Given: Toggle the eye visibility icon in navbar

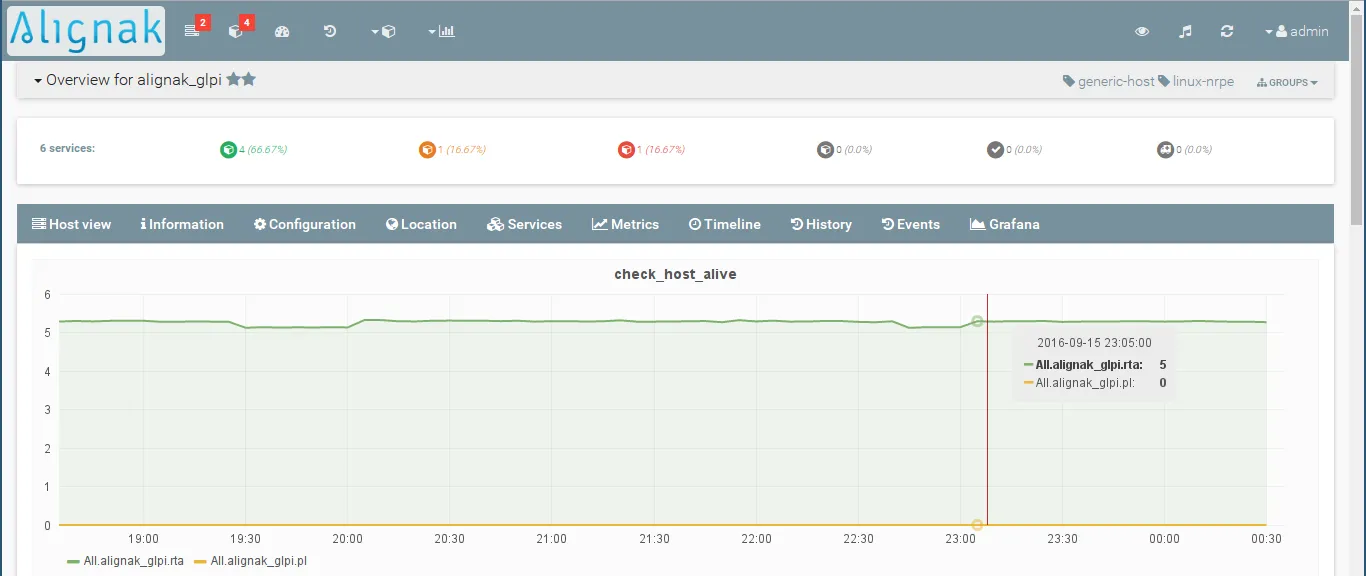Looking at the screenshot, I should click(x=1142, y=31).
